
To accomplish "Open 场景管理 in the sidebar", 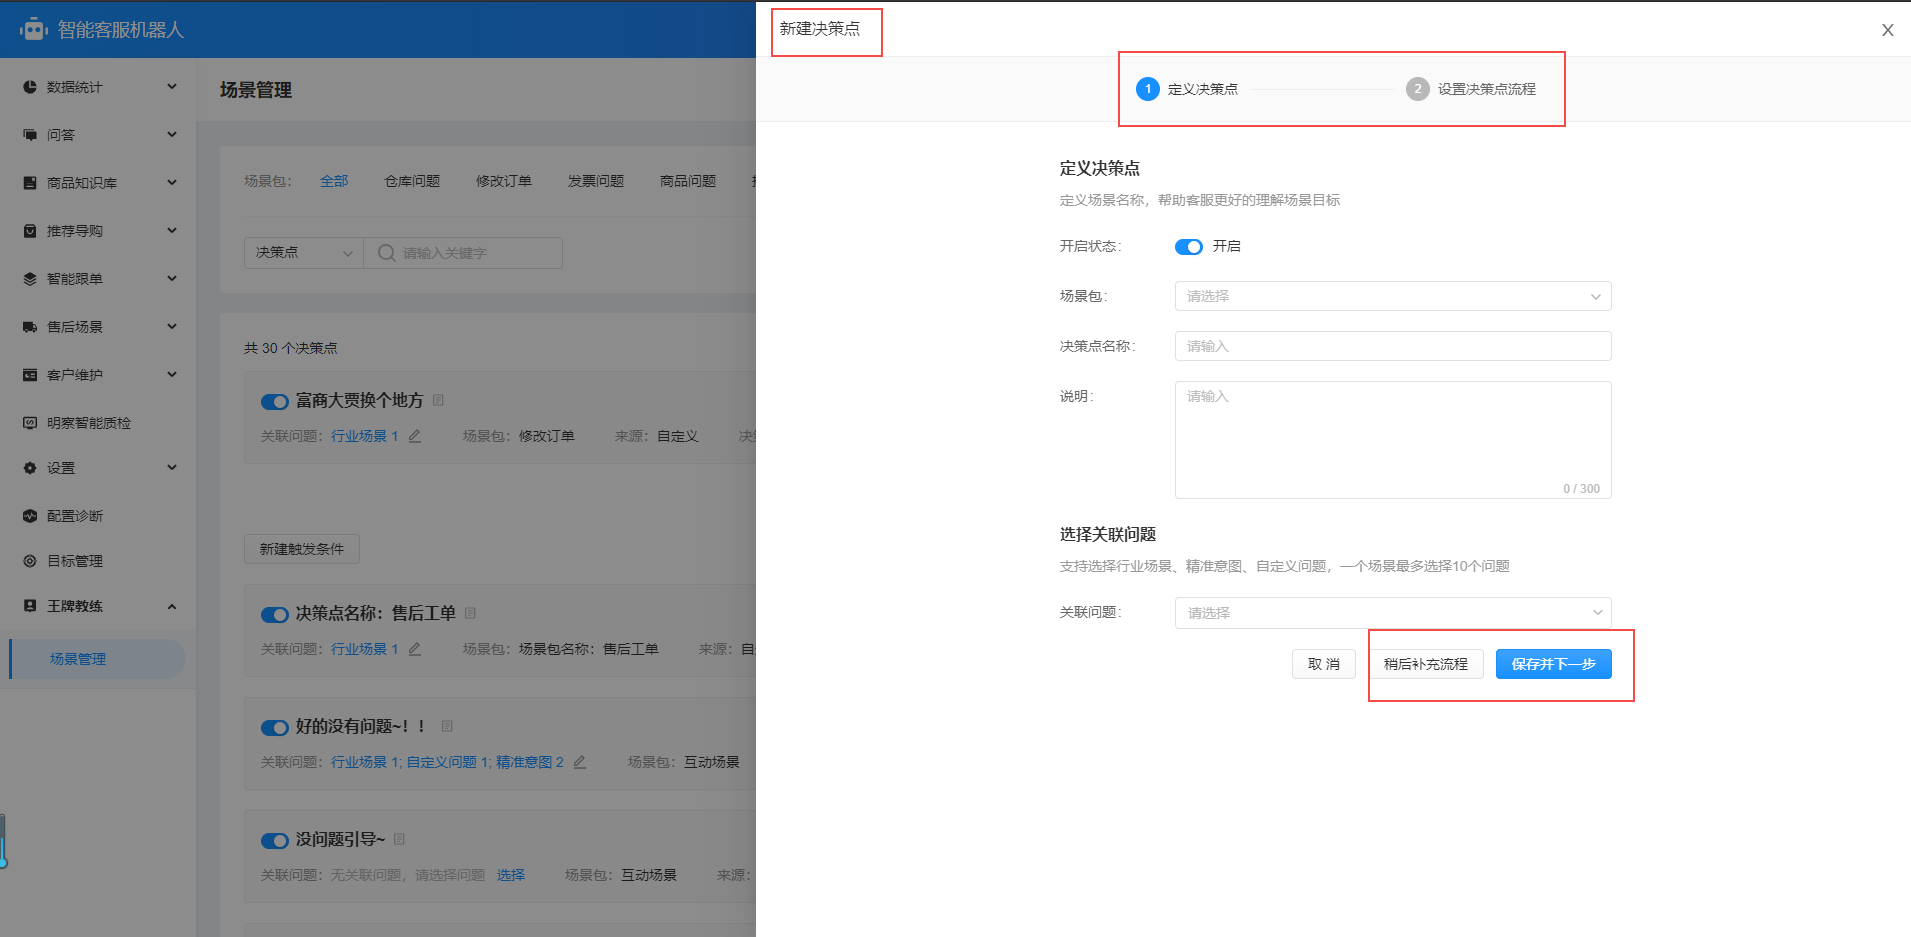I will coord(97,659).
